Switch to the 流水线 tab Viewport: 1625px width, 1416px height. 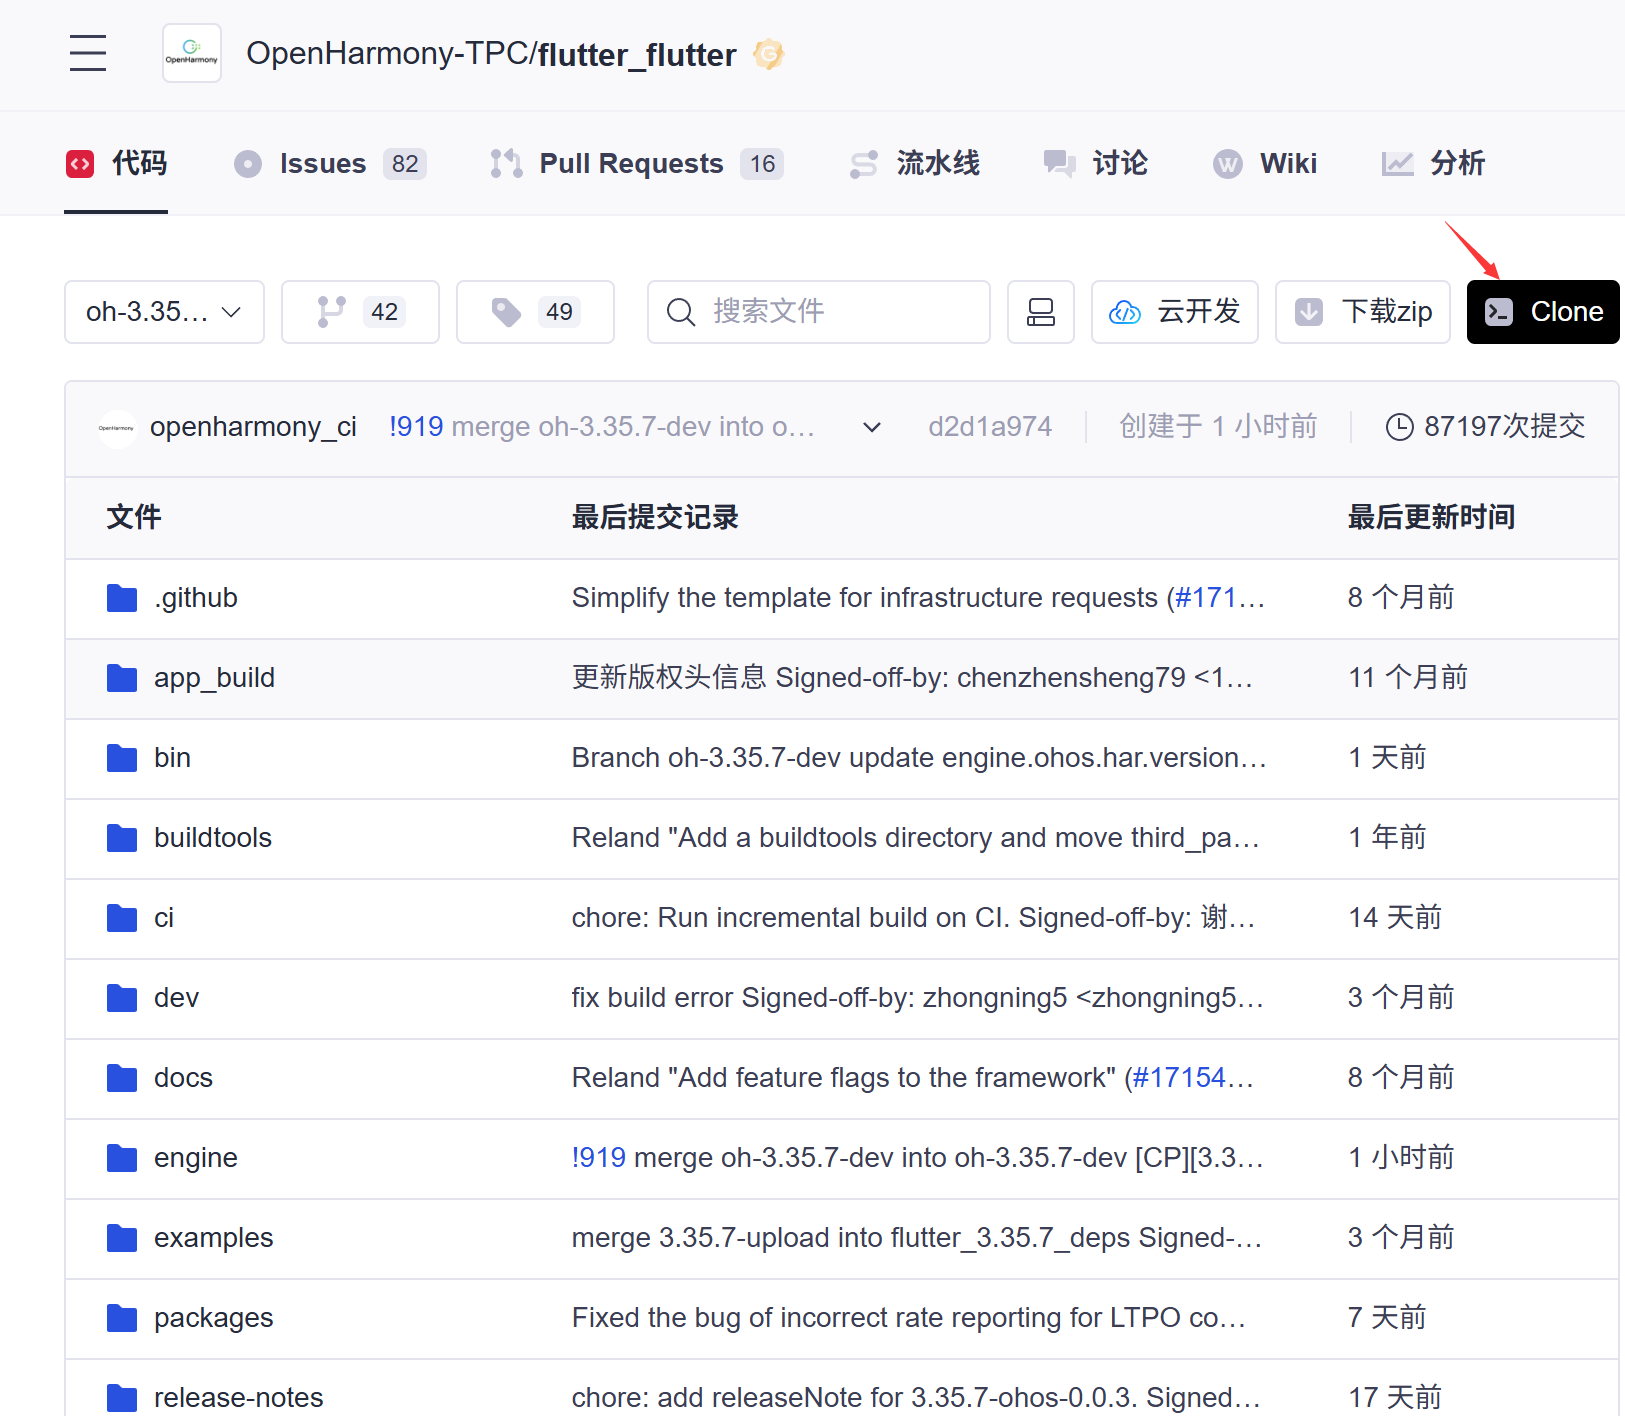914,163
